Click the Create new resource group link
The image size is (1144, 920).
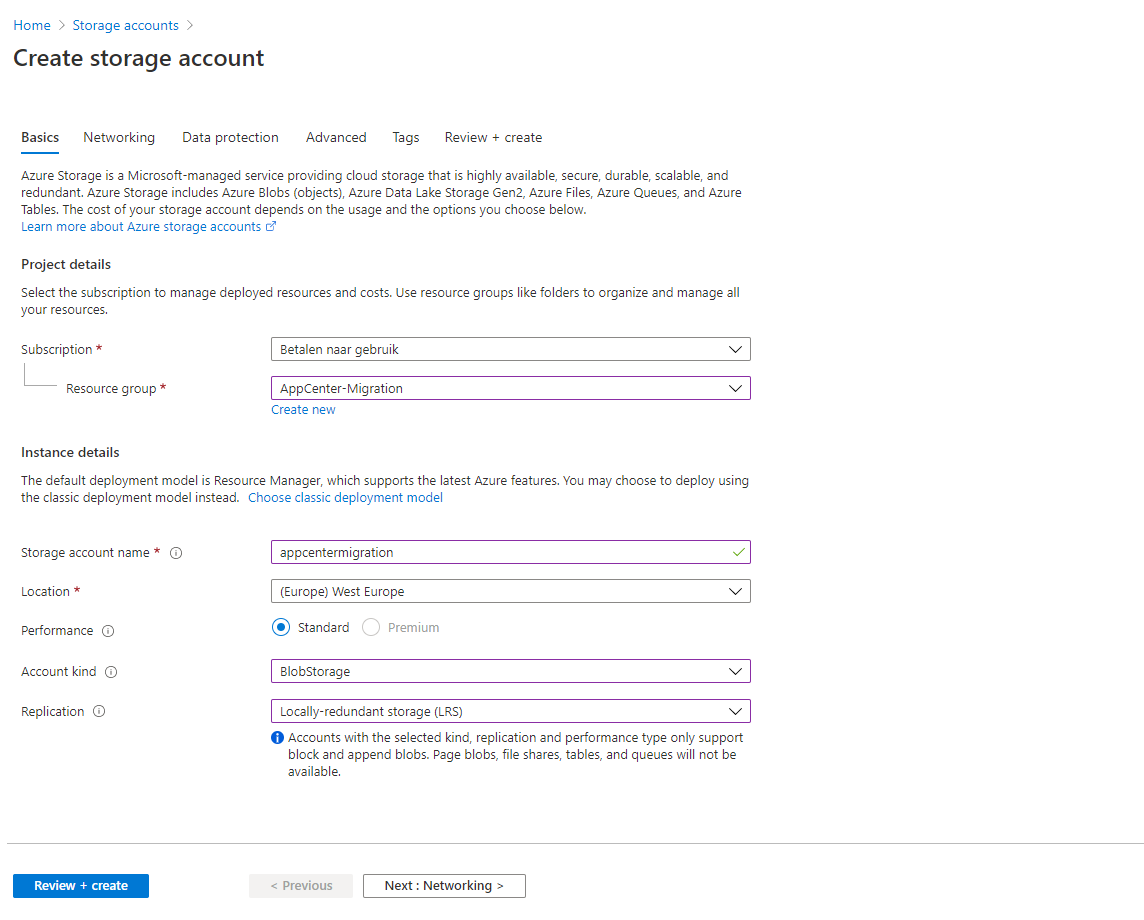(x=303, y=410)
